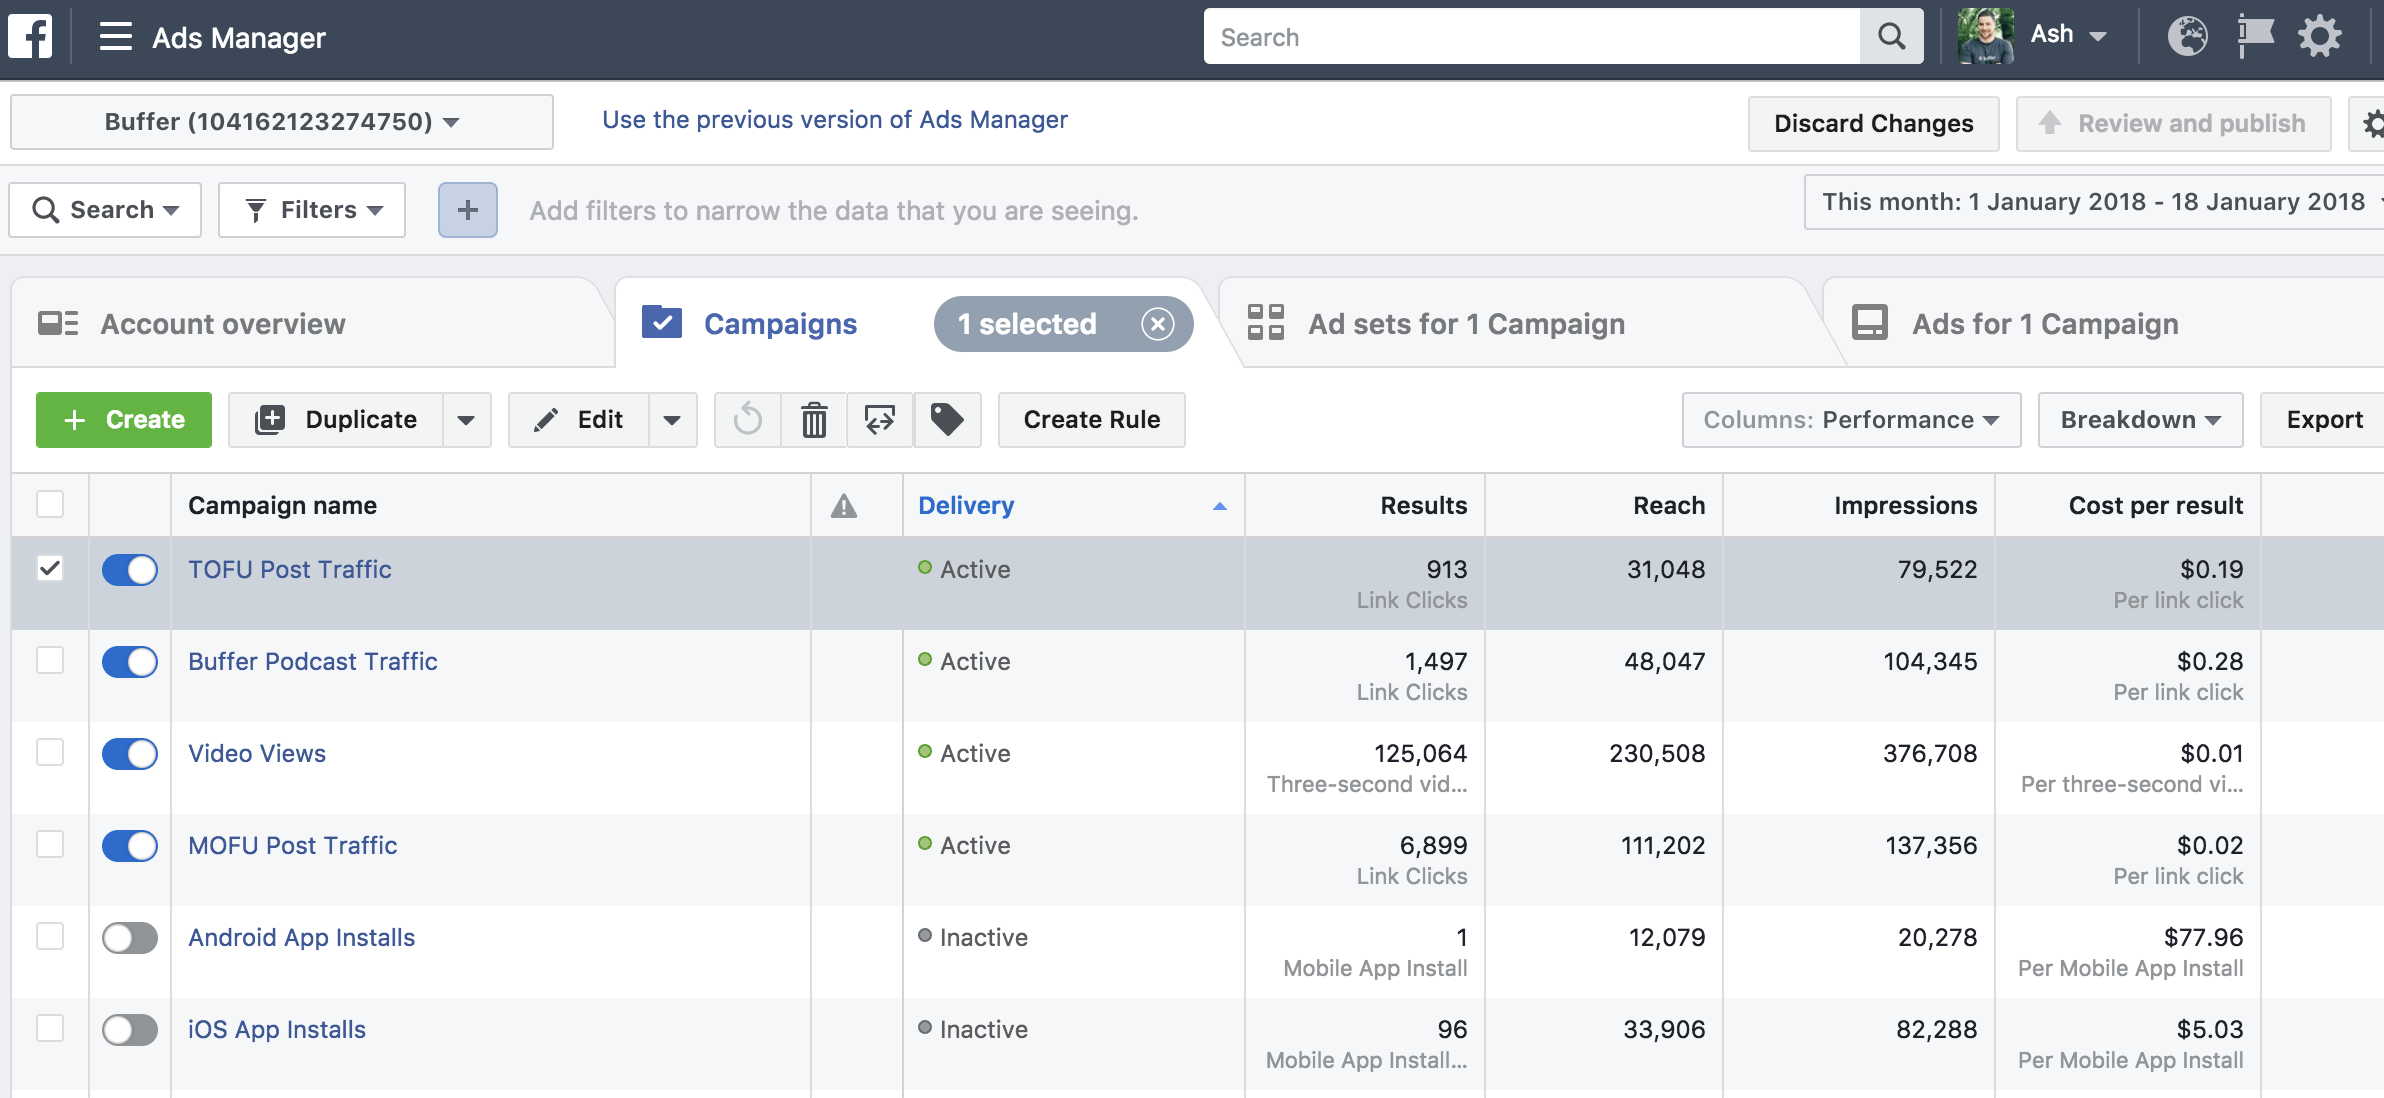Check the select-all campaigns checkbox

50,505
